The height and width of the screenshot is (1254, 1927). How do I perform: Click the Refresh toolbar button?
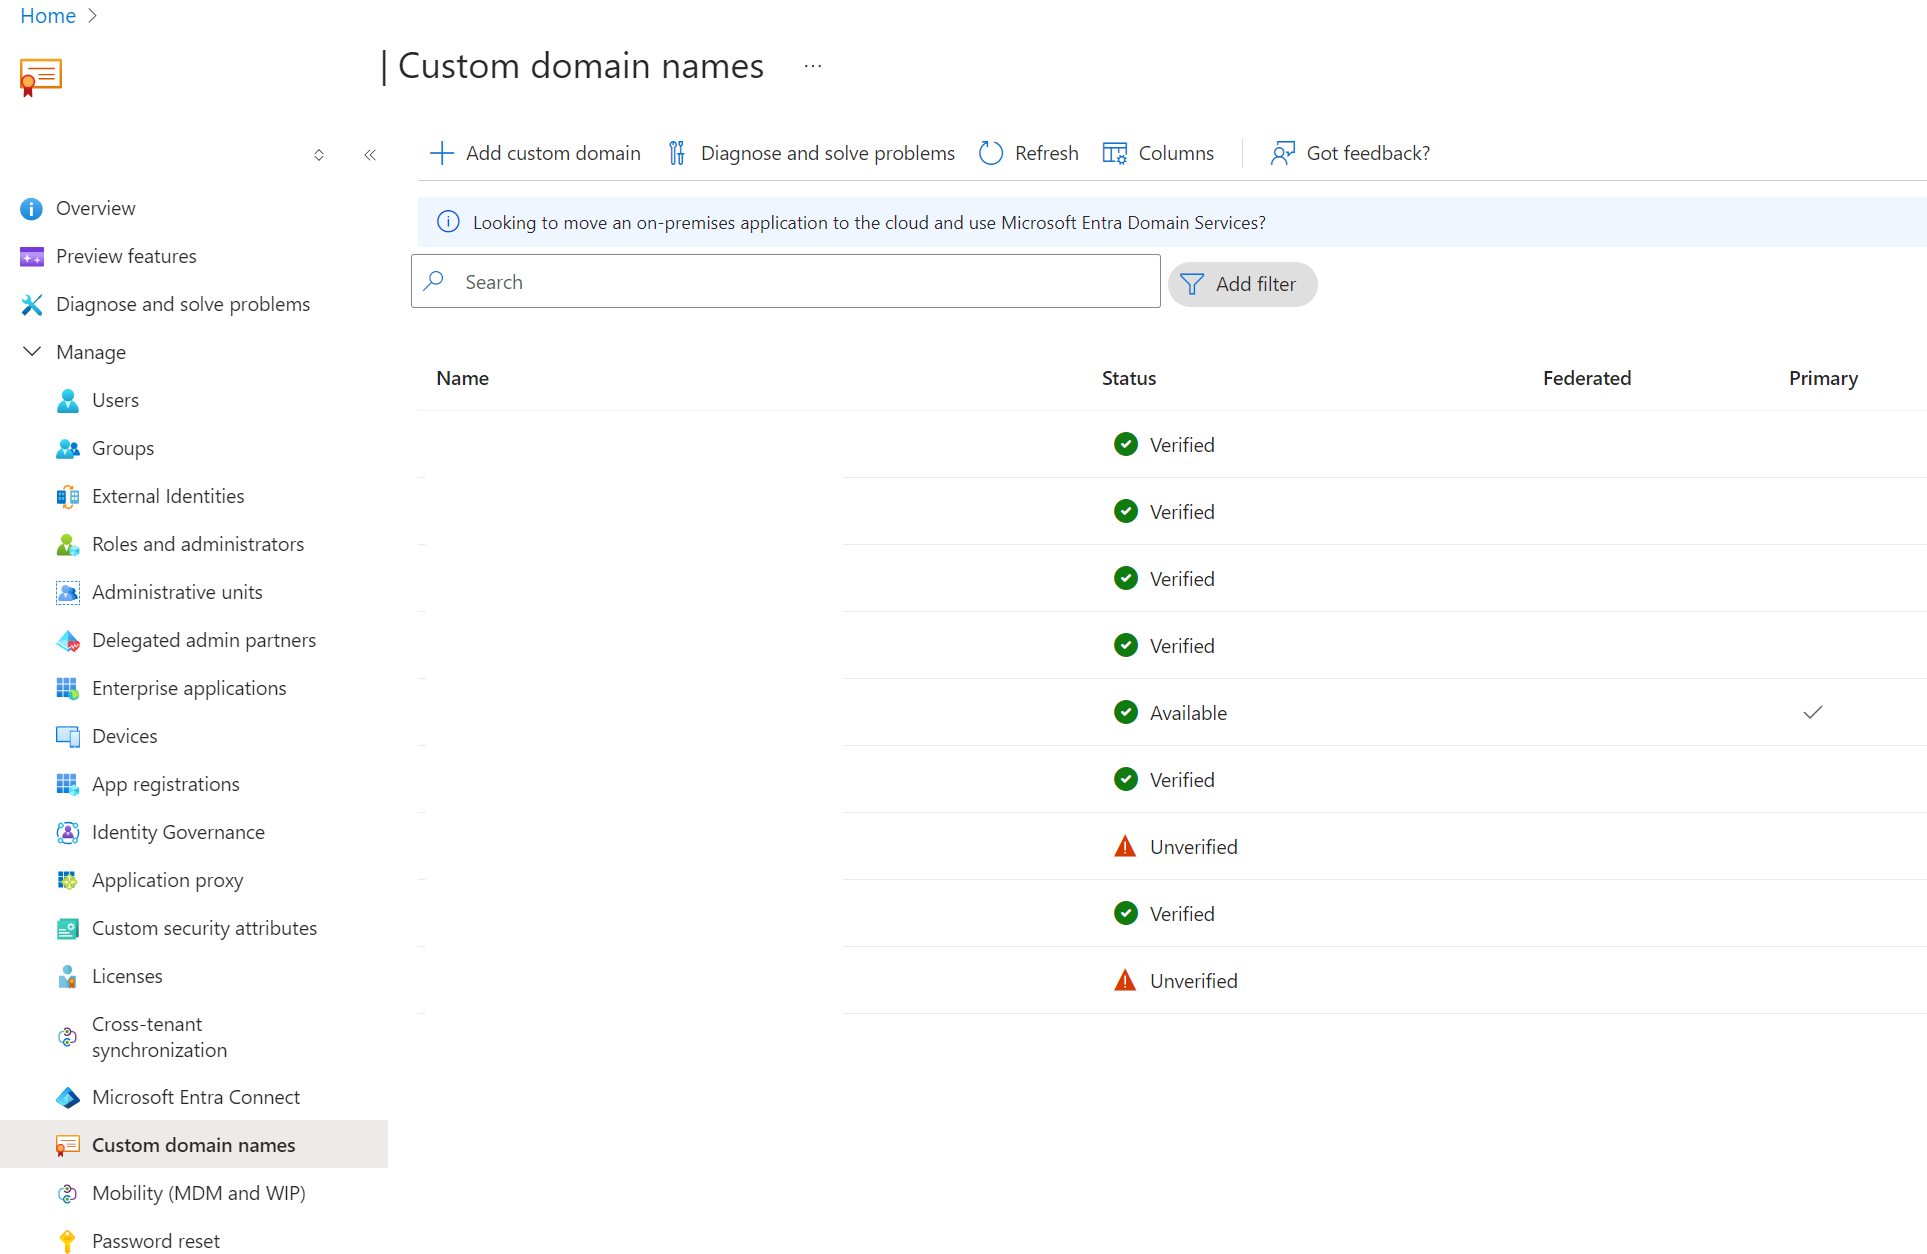click(1029, 153)
